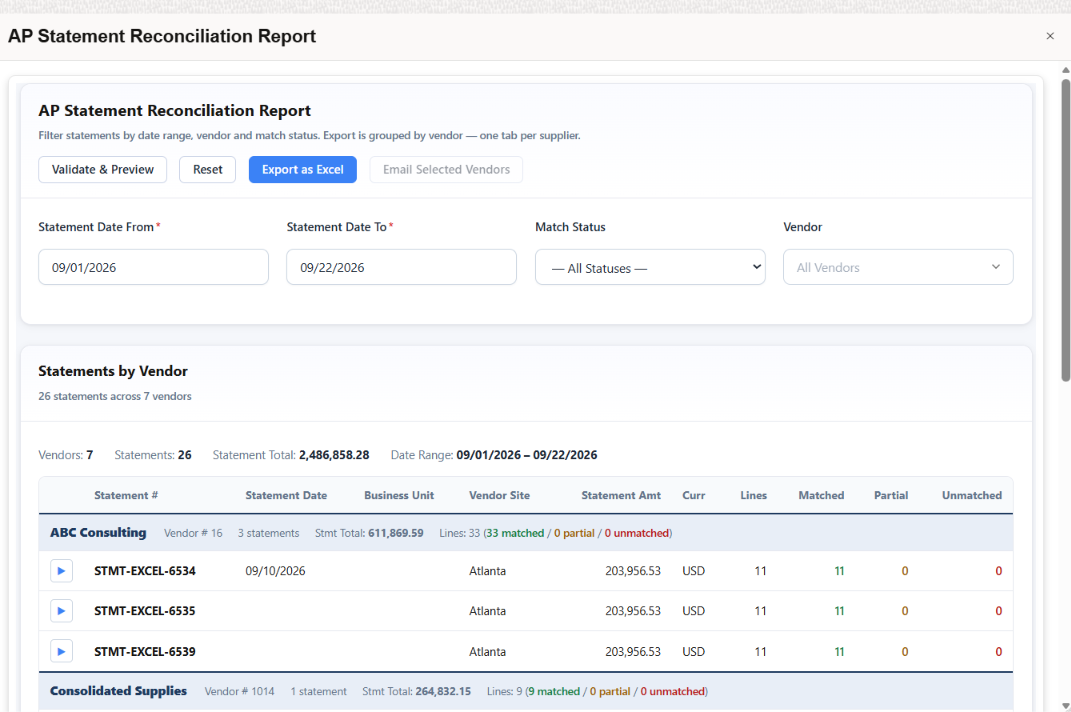
Task: Click Validate & Preview button
Action: point(102,169)
